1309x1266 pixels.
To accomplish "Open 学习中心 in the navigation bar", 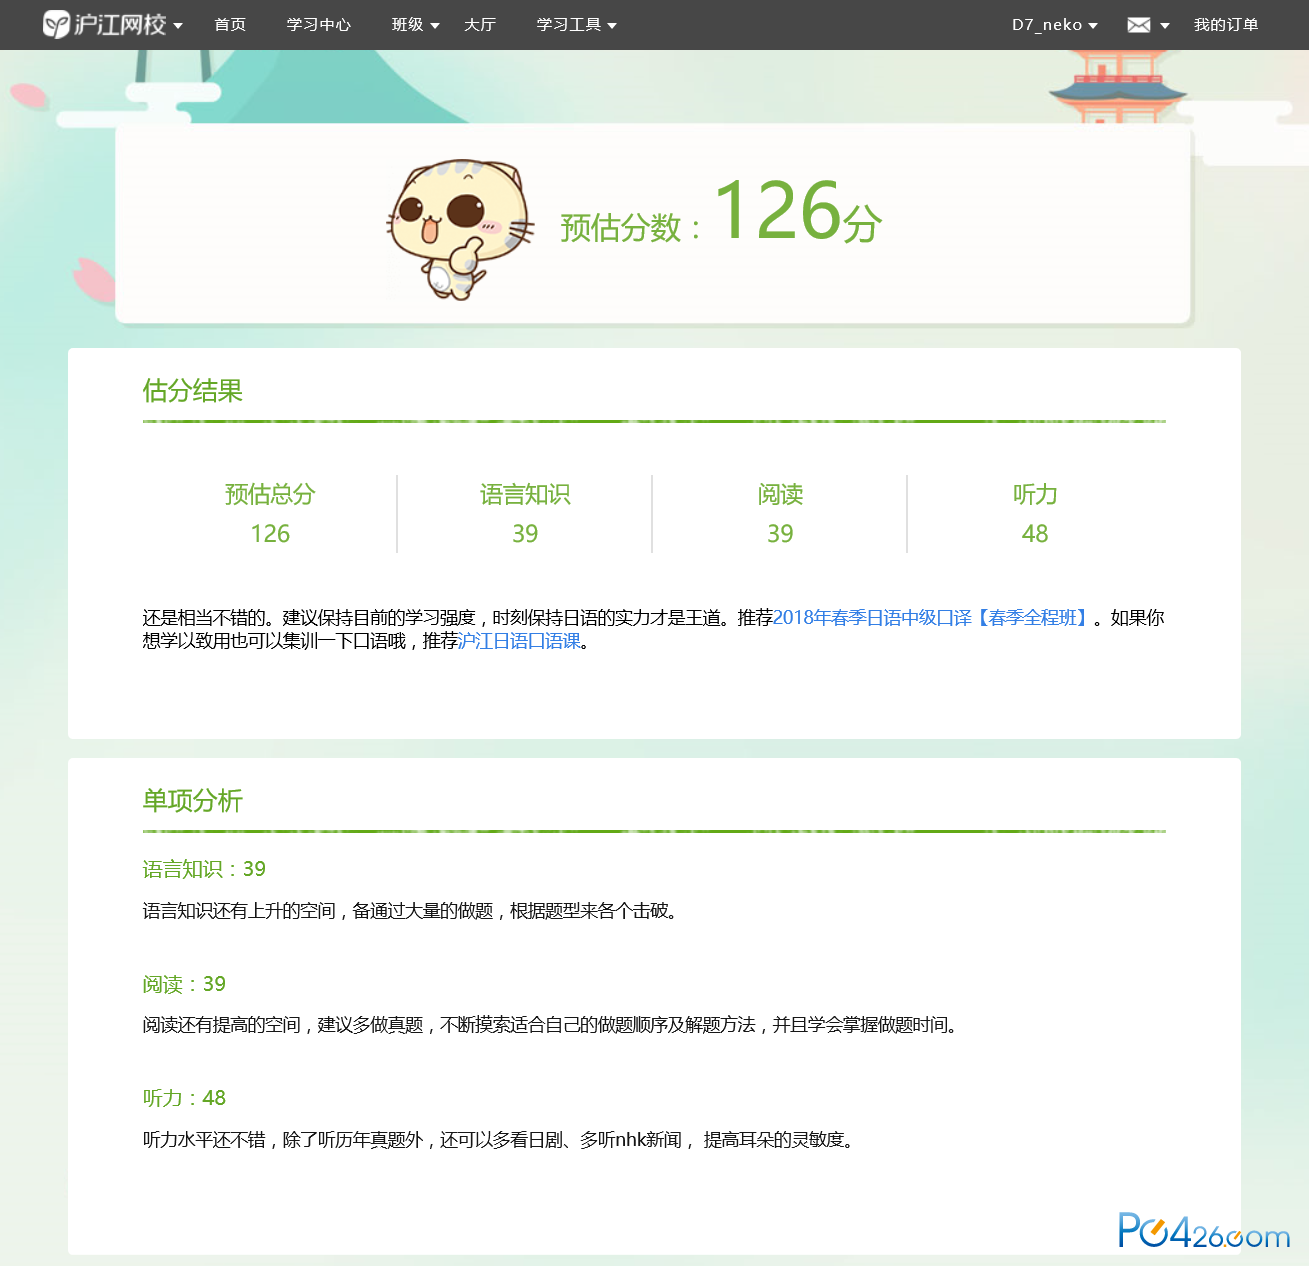I will point(319,25).
